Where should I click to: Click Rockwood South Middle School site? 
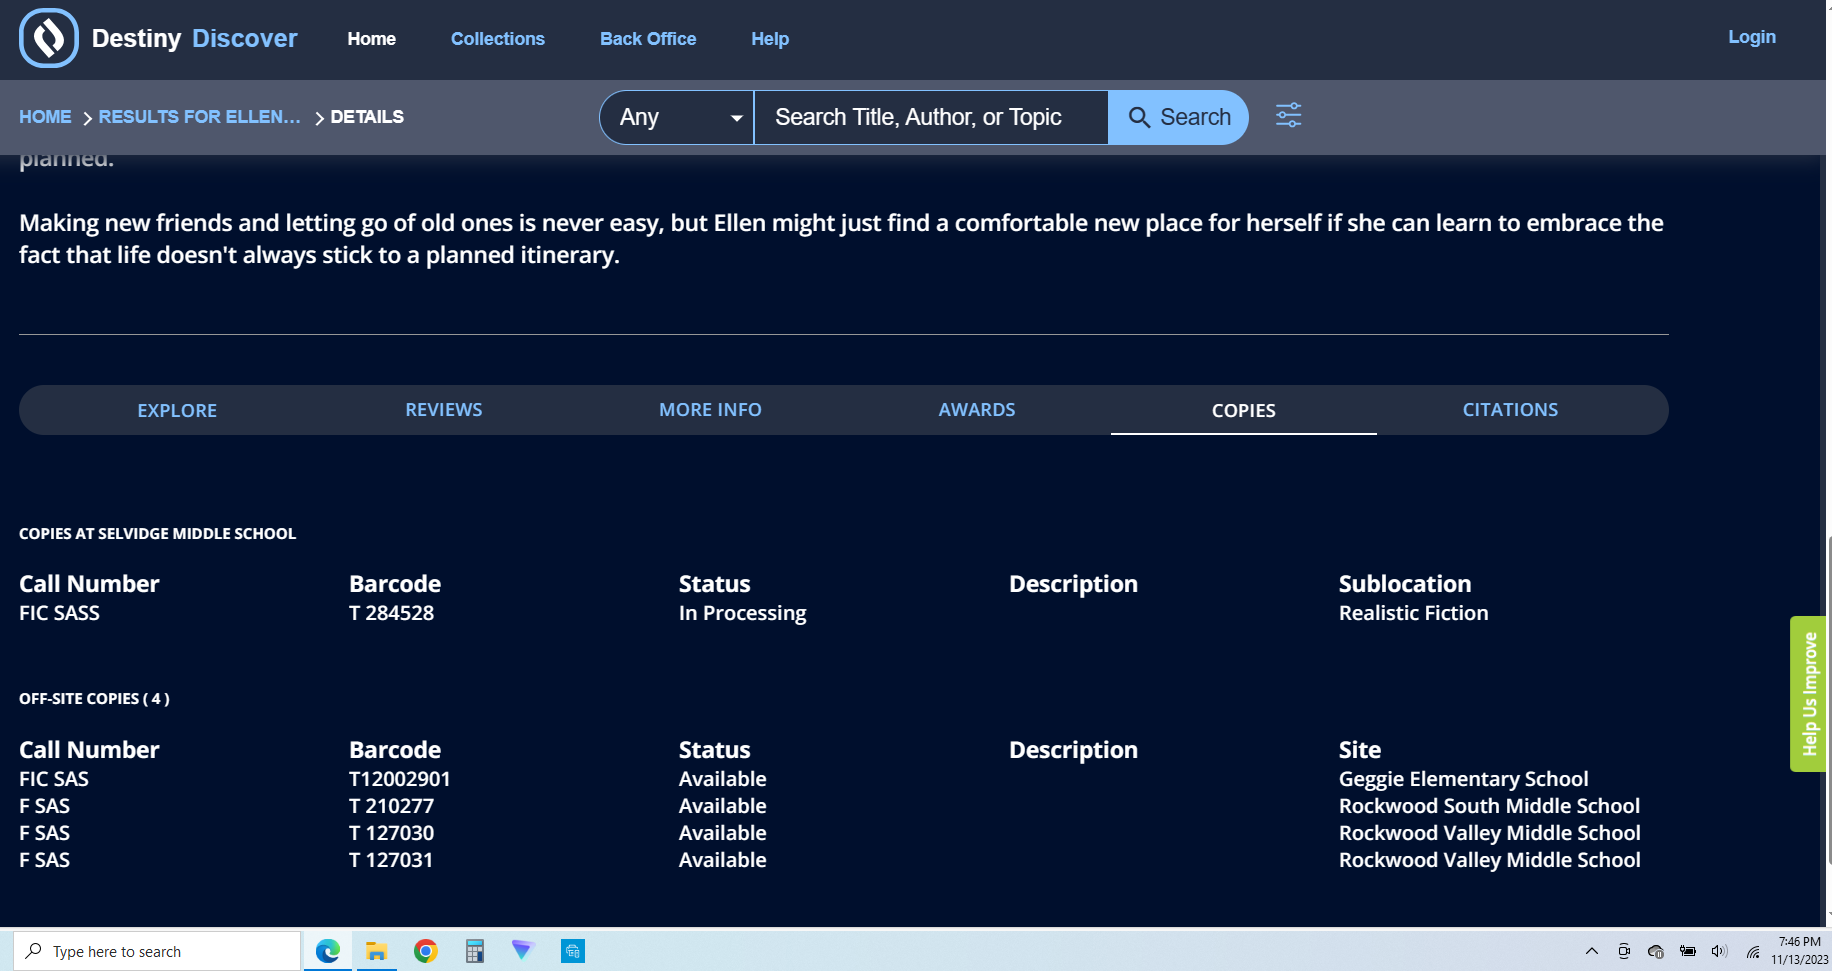tap(1489, 806)
